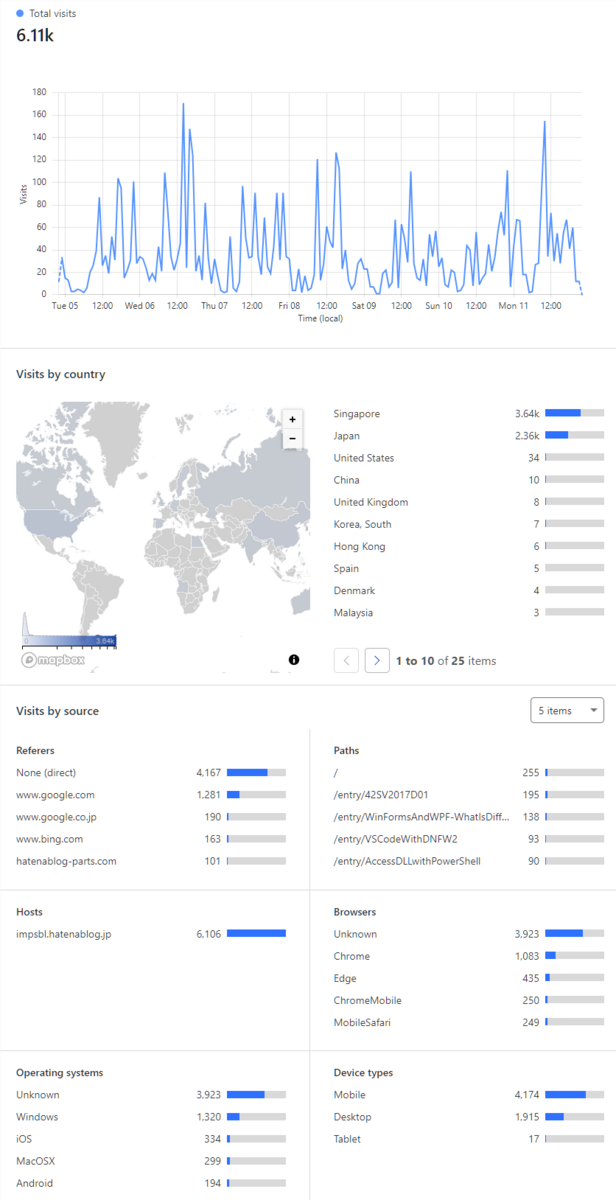Select United Kingdom row
The height and width of the screenshot is (1200, 616).
(468, 502)
